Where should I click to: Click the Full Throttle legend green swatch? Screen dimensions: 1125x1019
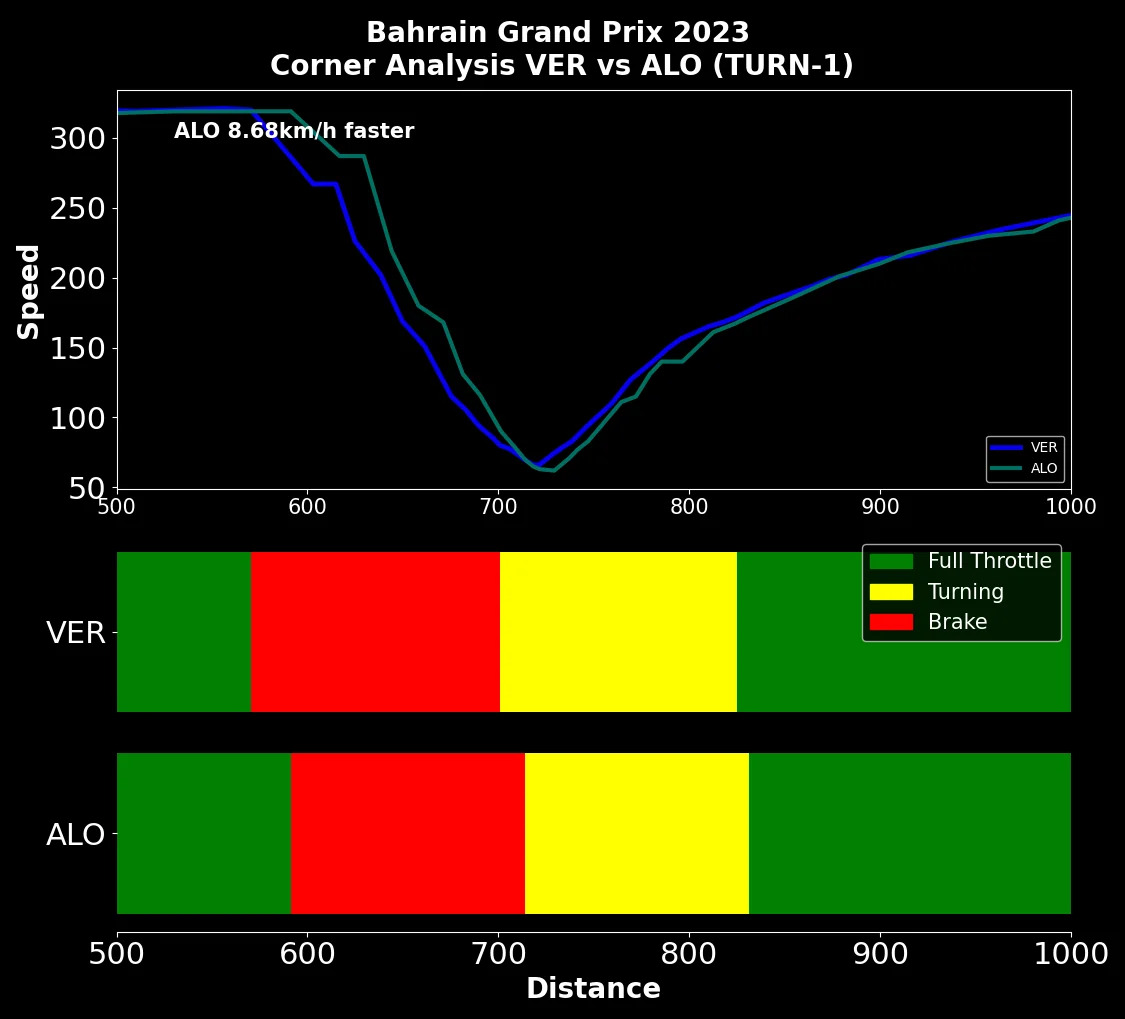coord(891,561)
